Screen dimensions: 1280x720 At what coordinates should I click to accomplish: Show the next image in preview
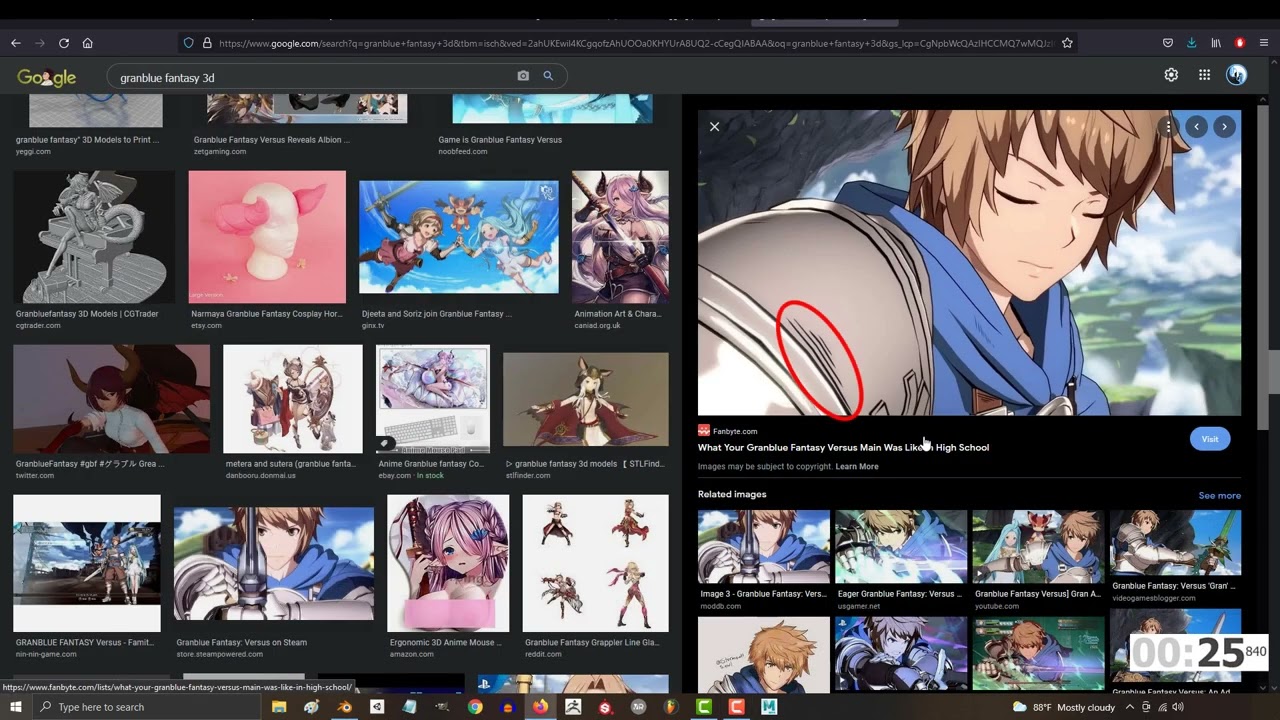point(1224,127)
